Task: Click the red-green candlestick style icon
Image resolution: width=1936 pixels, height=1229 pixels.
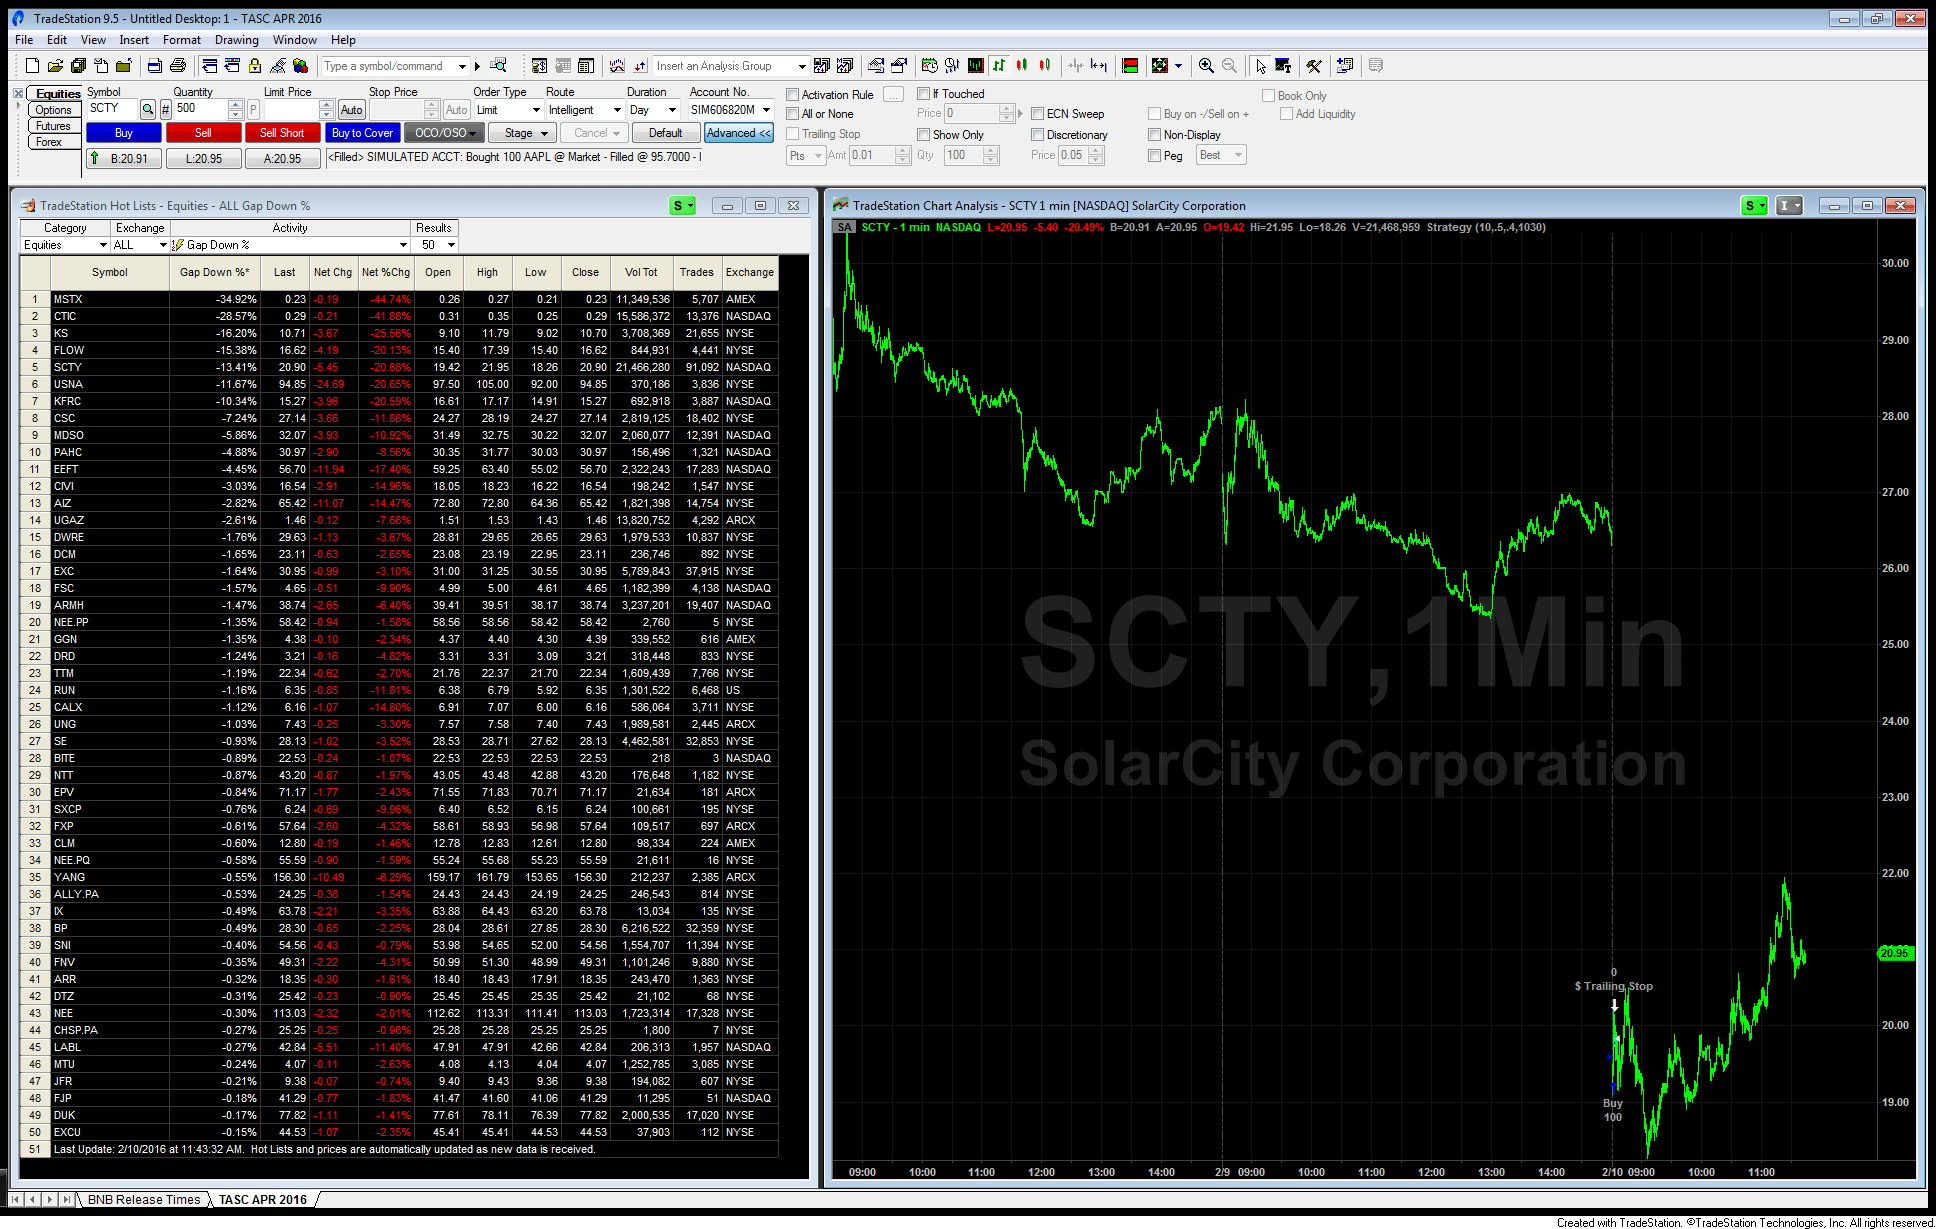Action: (x=1021, y=66)
